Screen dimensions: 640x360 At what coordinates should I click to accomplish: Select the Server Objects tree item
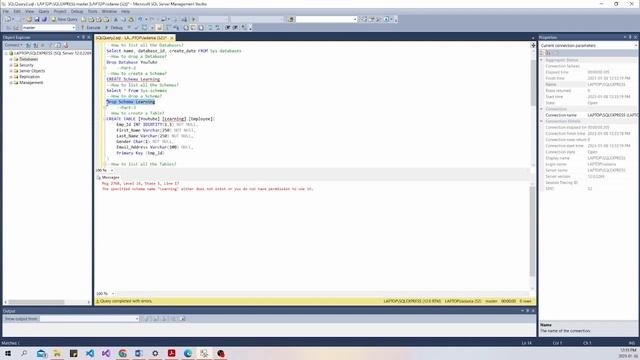click(x=32, y=71)
